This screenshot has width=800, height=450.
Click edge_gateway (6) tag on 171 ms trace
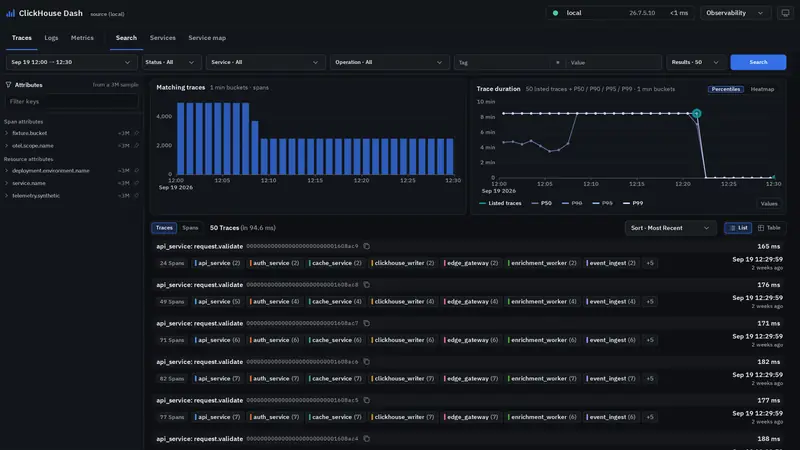click(x=471, y=340)
